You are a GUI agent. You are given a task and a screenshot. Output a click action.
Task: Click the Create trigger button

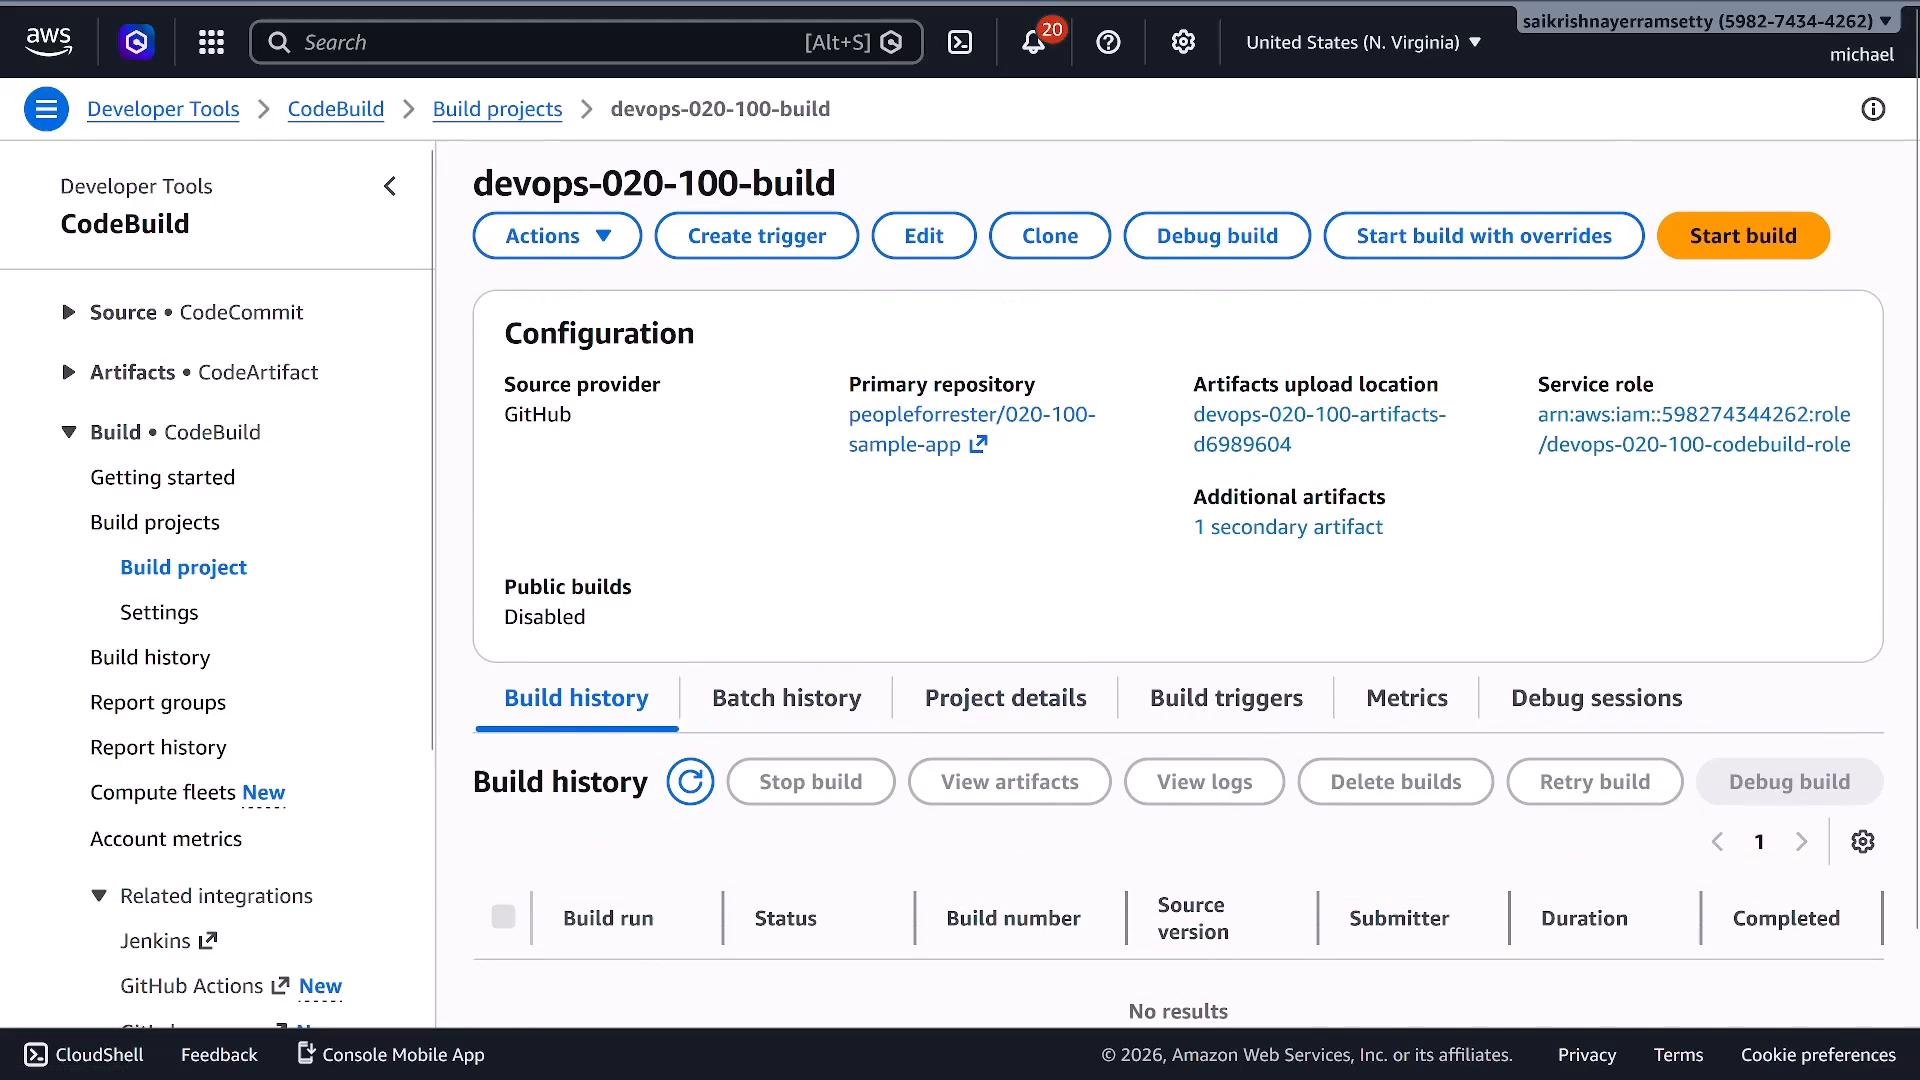tap(757, 236)
